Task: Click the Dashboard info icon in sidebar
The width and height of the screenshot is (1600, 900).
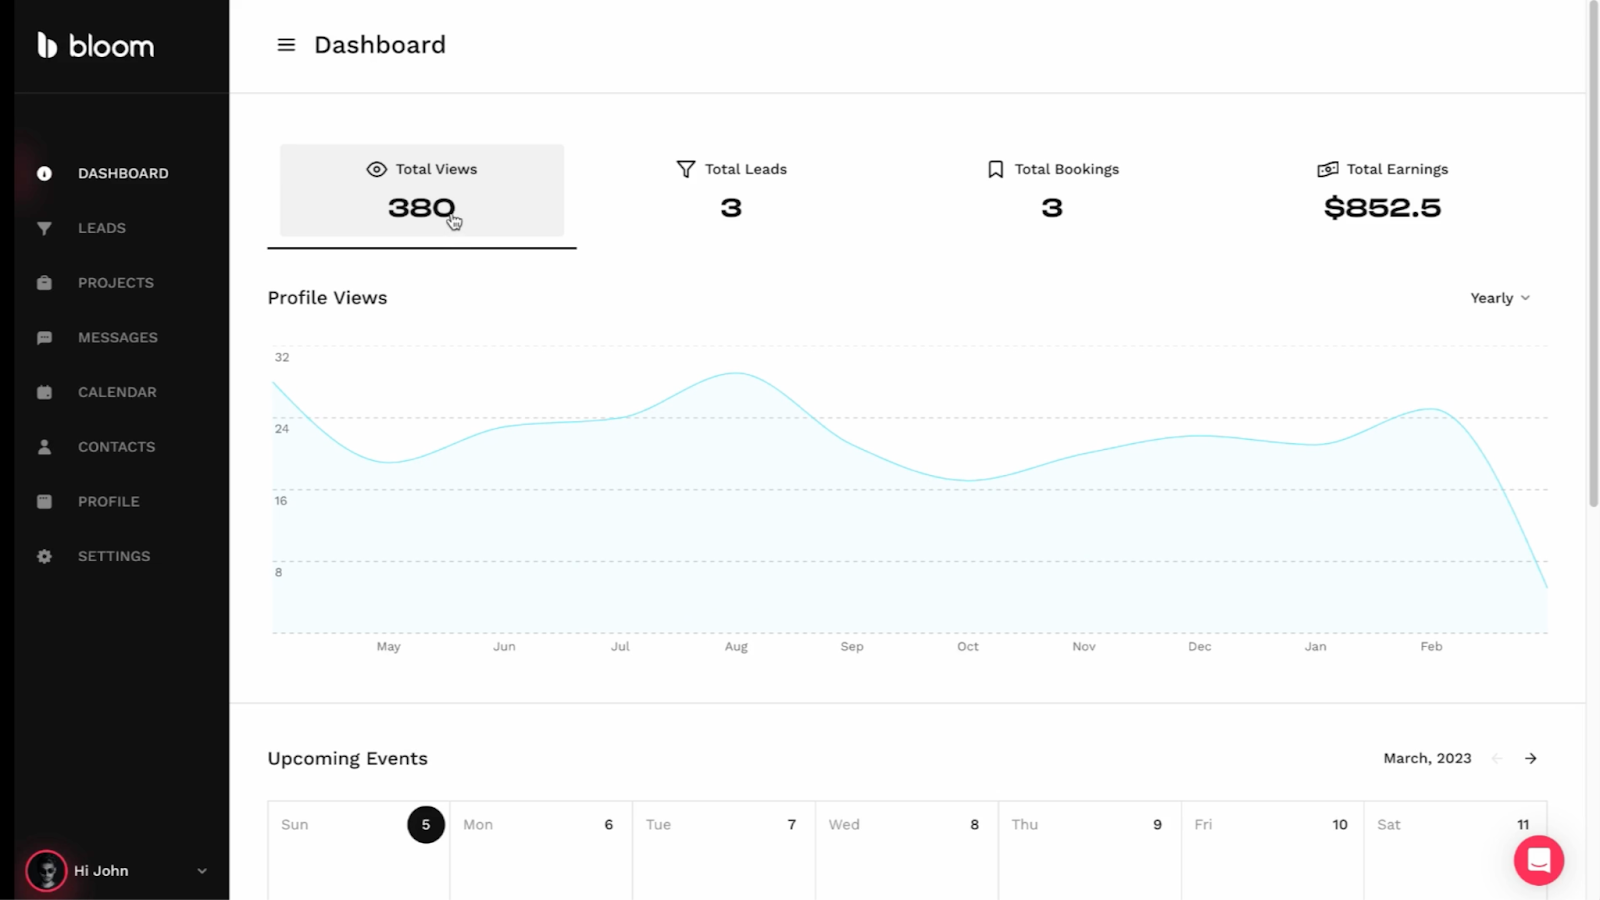Action: (x=44, y=173)
